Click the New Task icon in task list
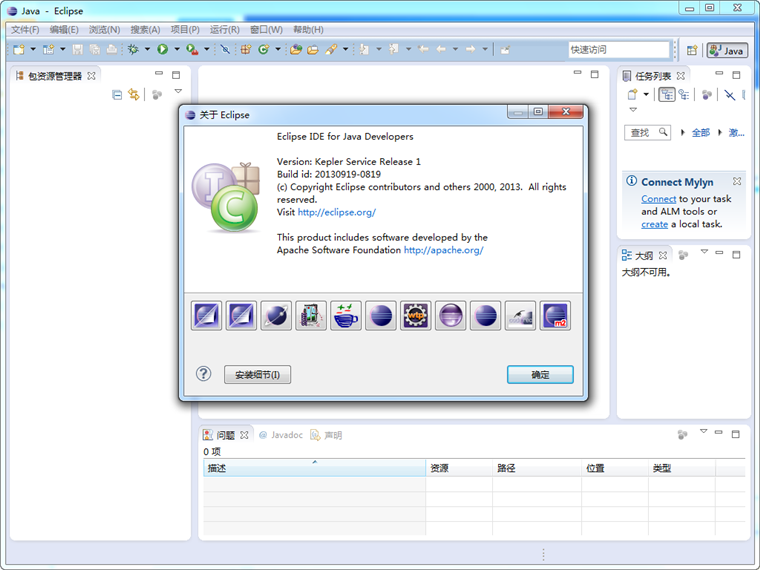 [x=633, y=94]
